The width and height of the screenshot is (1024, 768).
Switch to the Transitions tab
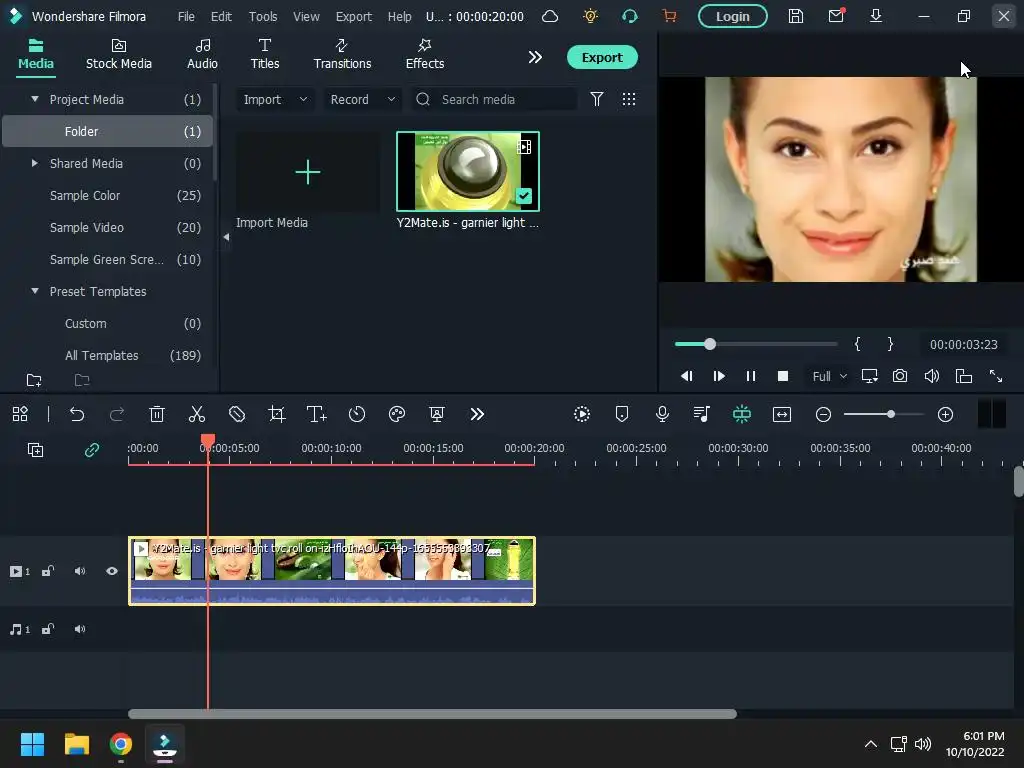tap(342, 53)
